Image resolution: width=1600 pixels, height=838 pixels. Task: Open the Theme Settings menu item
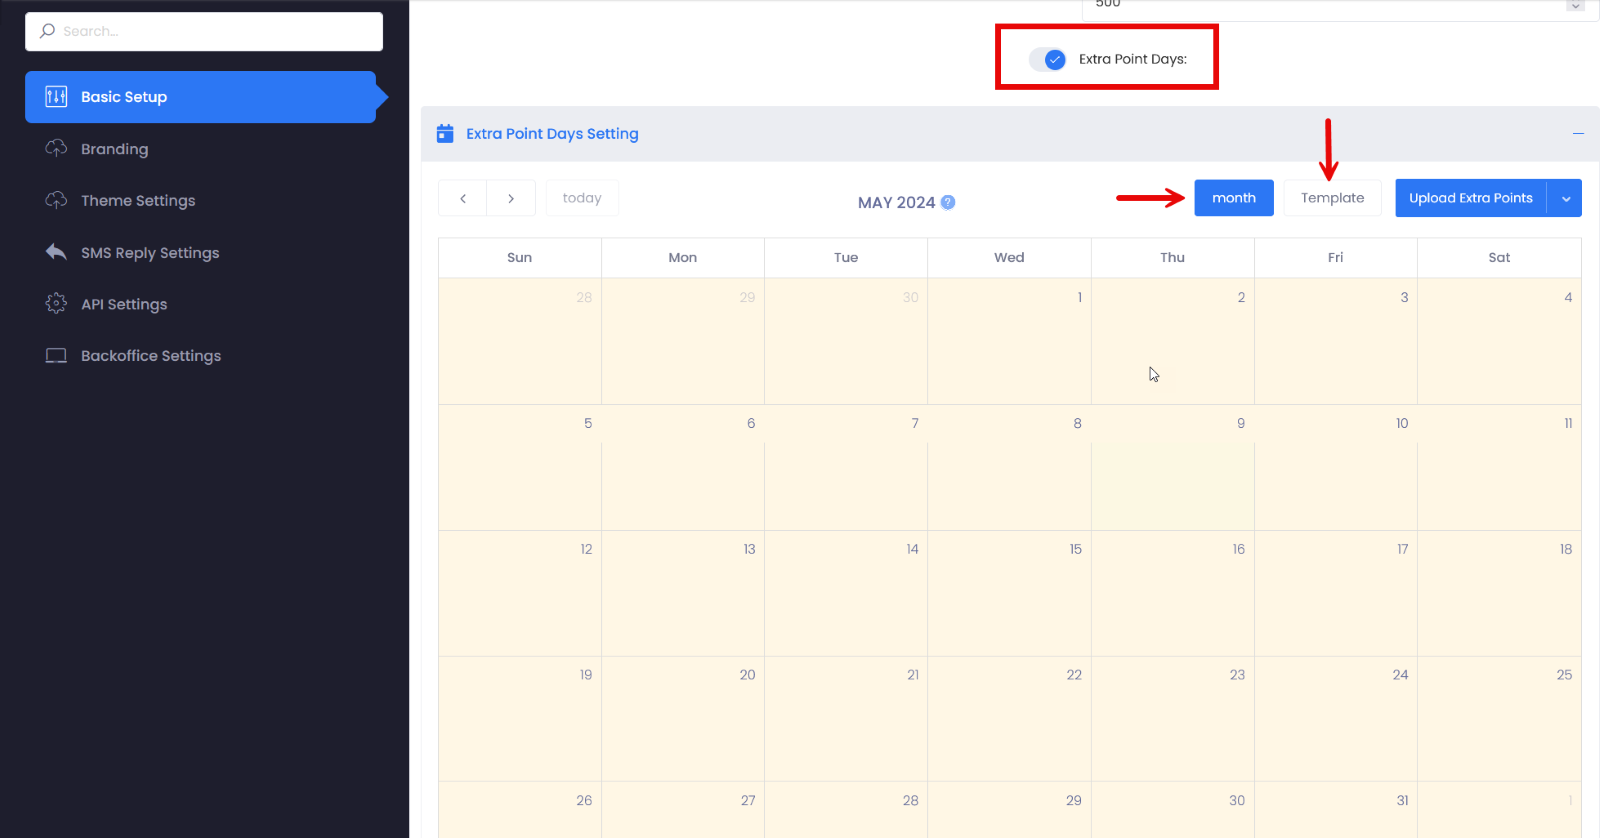click(x=200, y=200)
